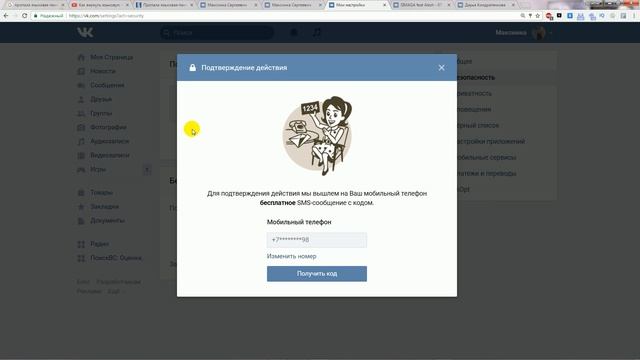The width and height of the screenshot is (640, 360).
Task: Open Видеозаписи in sidebar
Action: tap(110, 155)
